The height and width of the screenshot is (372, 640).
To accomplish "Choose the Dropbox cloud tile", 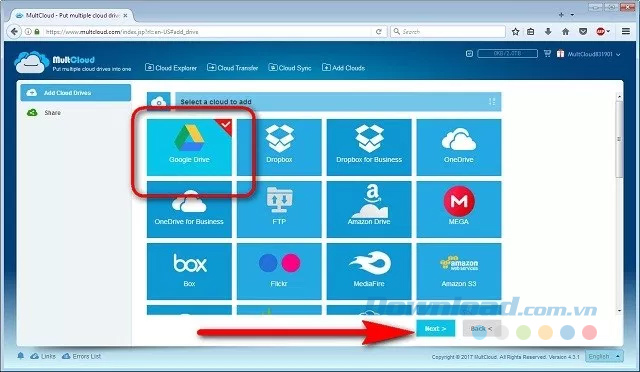I will click(279, 147).
